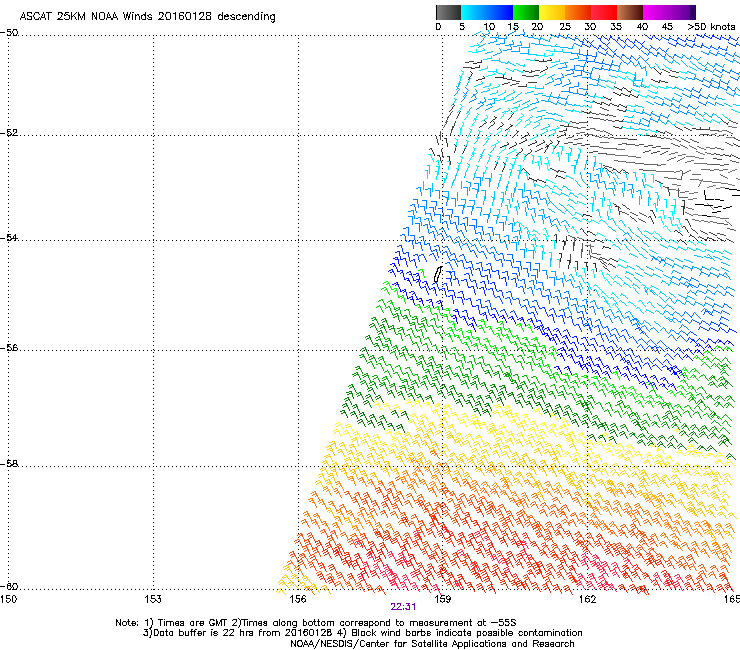Click the "-50" latitude axis label
This screenshot has width=740, height=650.
pyautogui.click(x=9, y=32)
